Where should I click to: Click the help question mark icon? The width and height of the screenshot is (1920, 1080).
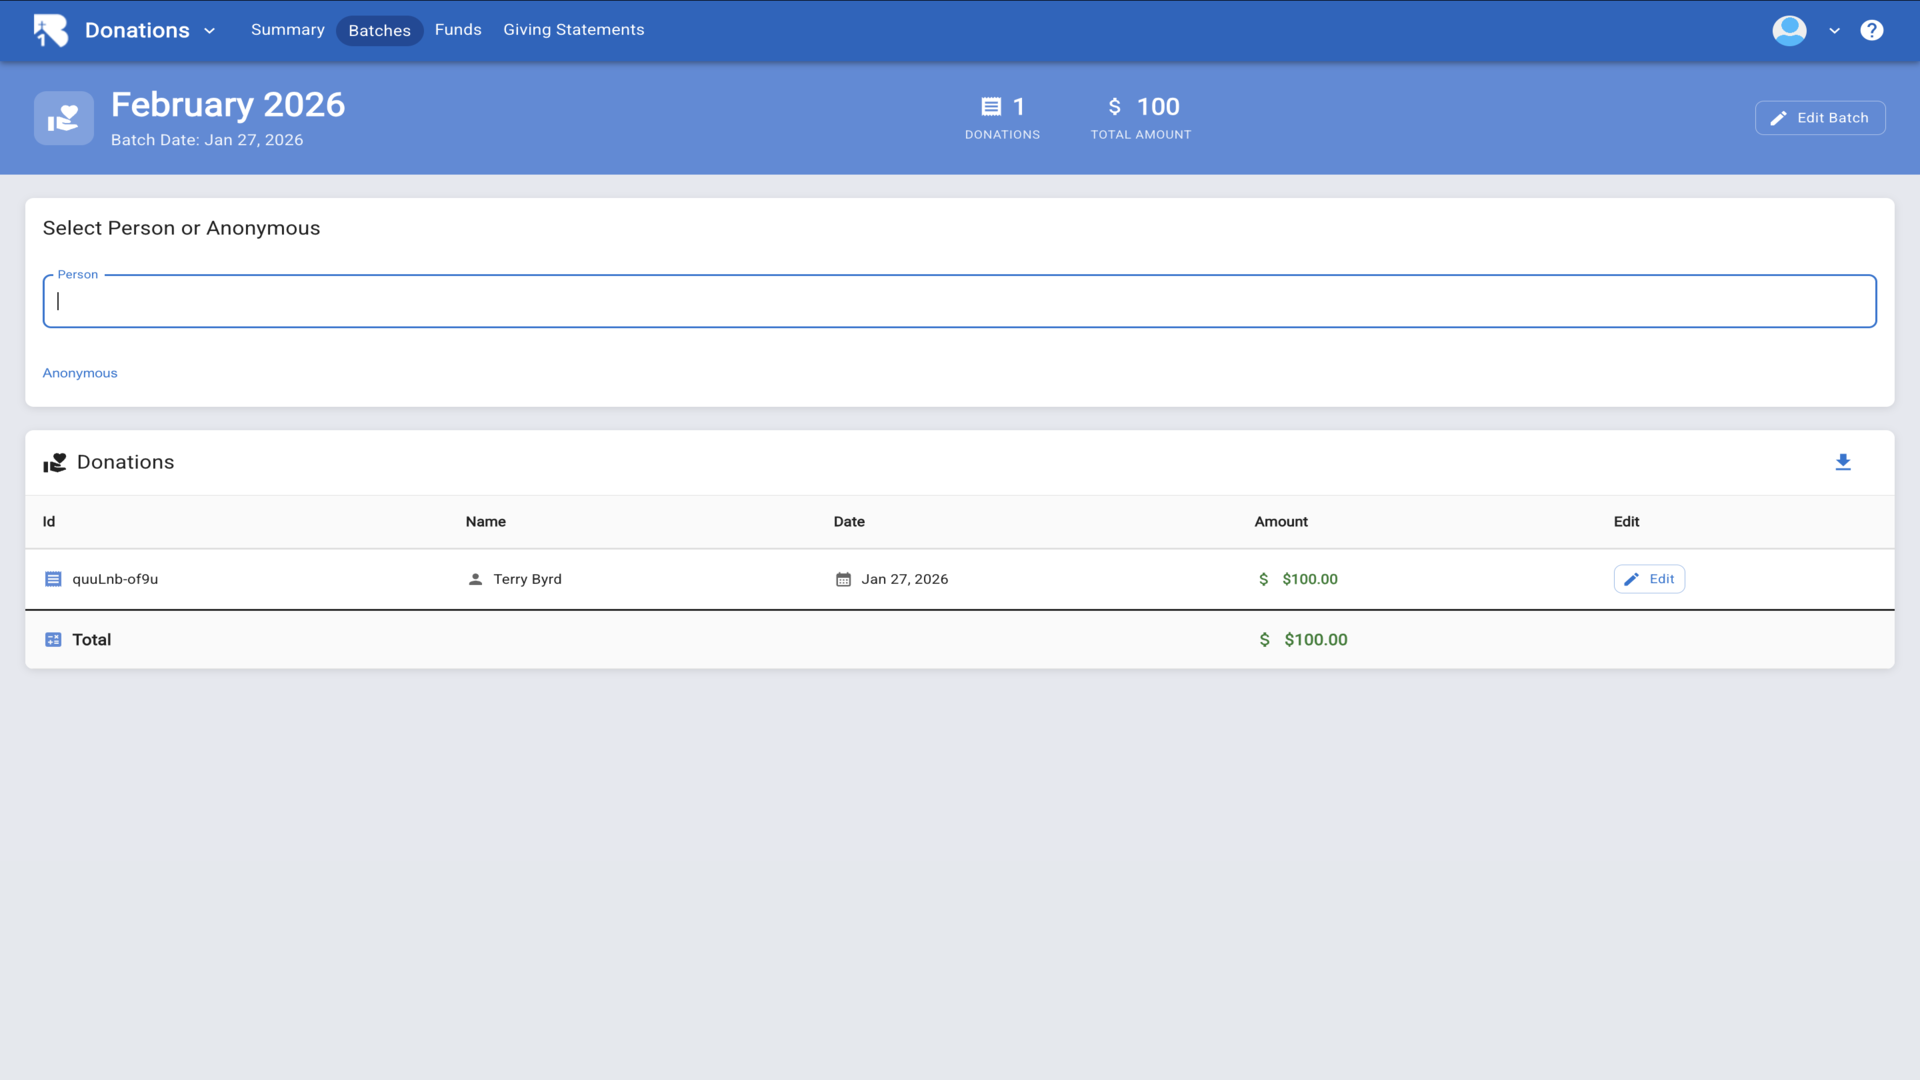pos(1871,30)
